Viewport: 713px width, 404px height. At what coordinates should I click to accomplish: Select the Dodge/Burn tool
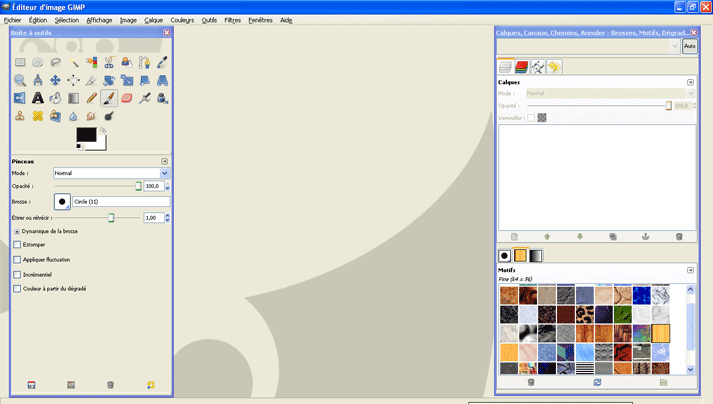[109, 116]
